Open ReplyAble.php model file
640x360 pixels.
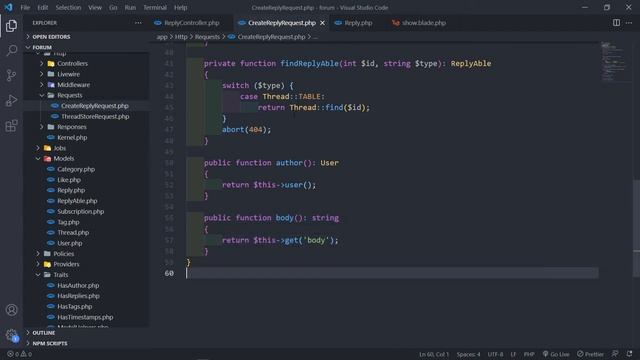(77, 201)
